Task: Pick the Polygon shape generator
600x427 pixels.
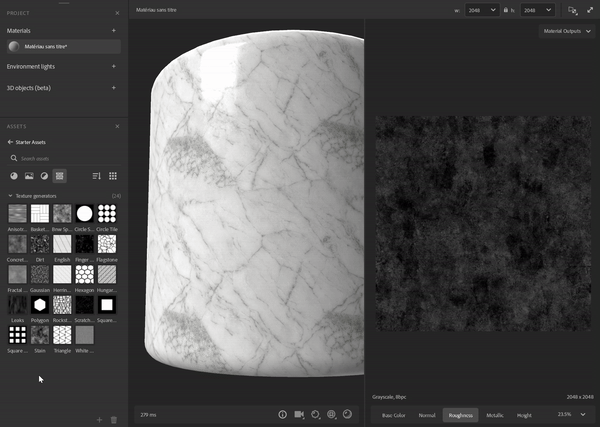Action: (40, 305)
